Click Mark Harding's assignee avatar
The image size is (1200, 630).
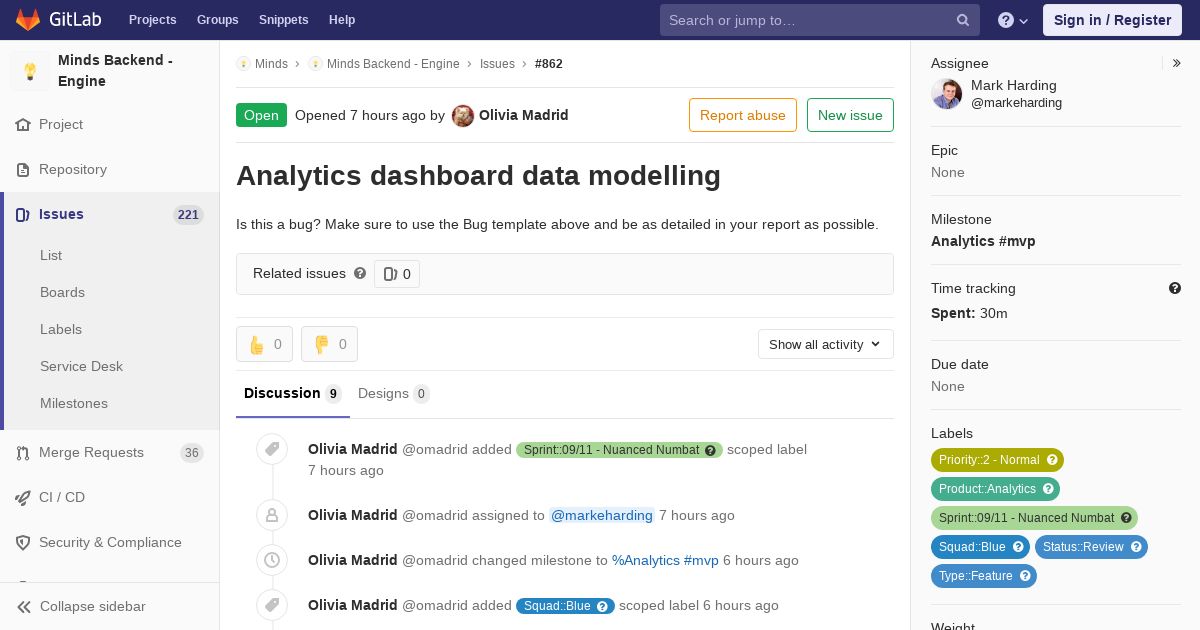click(x=947, y=94)
